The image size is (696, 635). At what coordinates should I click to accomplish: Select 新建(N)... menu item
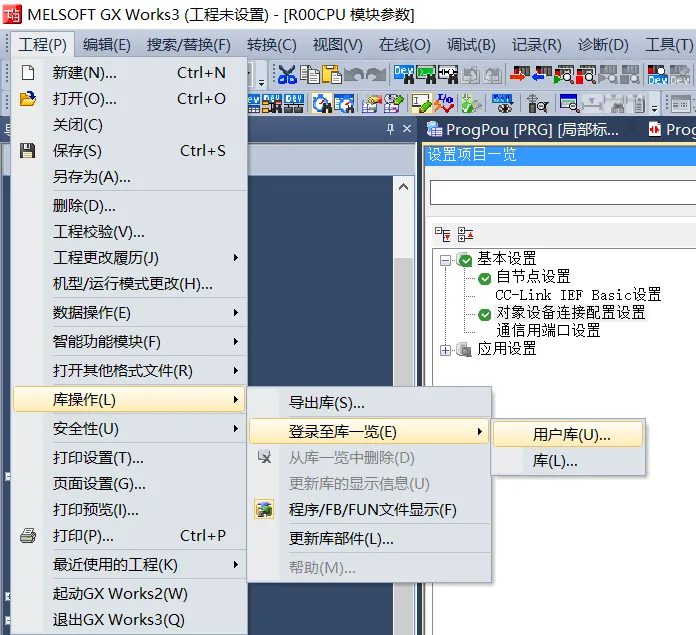(130, 72)
